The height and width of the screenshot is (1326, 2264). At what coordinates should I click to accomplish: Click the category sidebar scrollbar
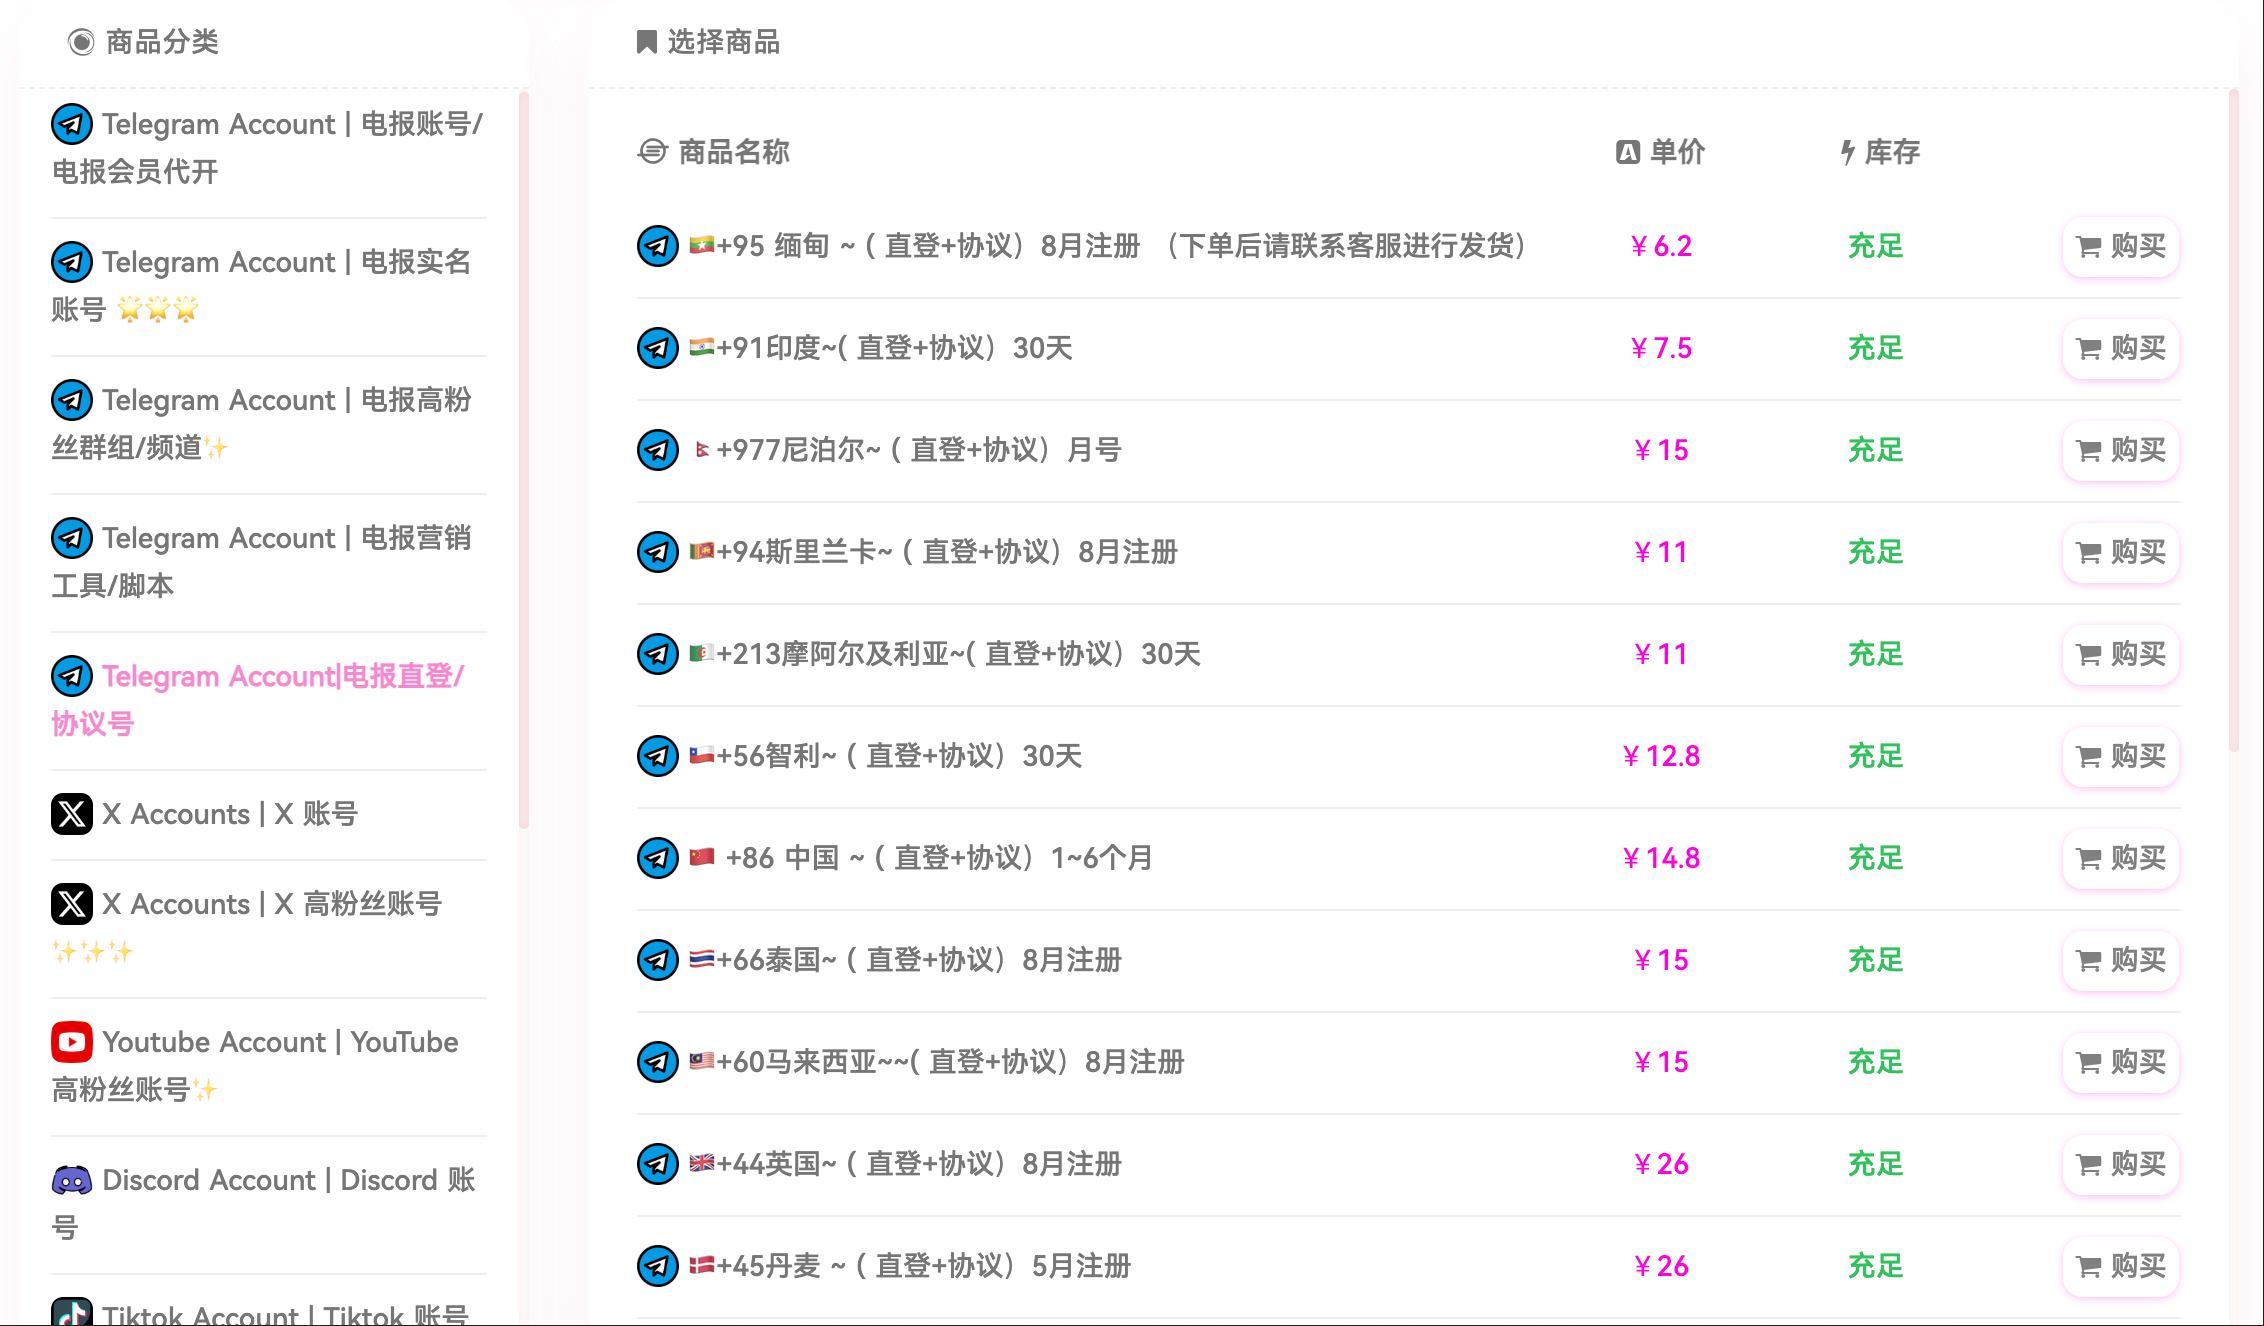click(523, 460)
